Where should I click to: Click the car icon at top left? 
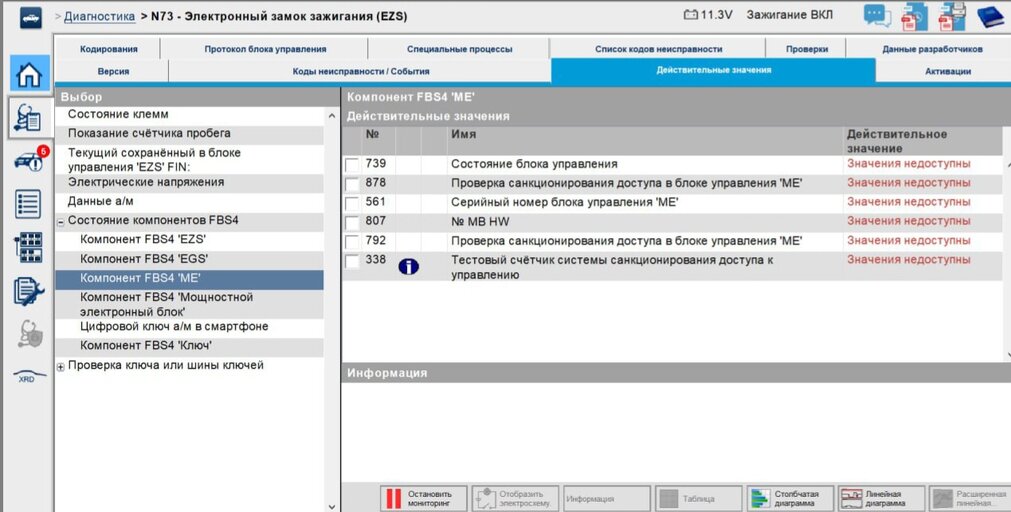click(x=30, y=17)
